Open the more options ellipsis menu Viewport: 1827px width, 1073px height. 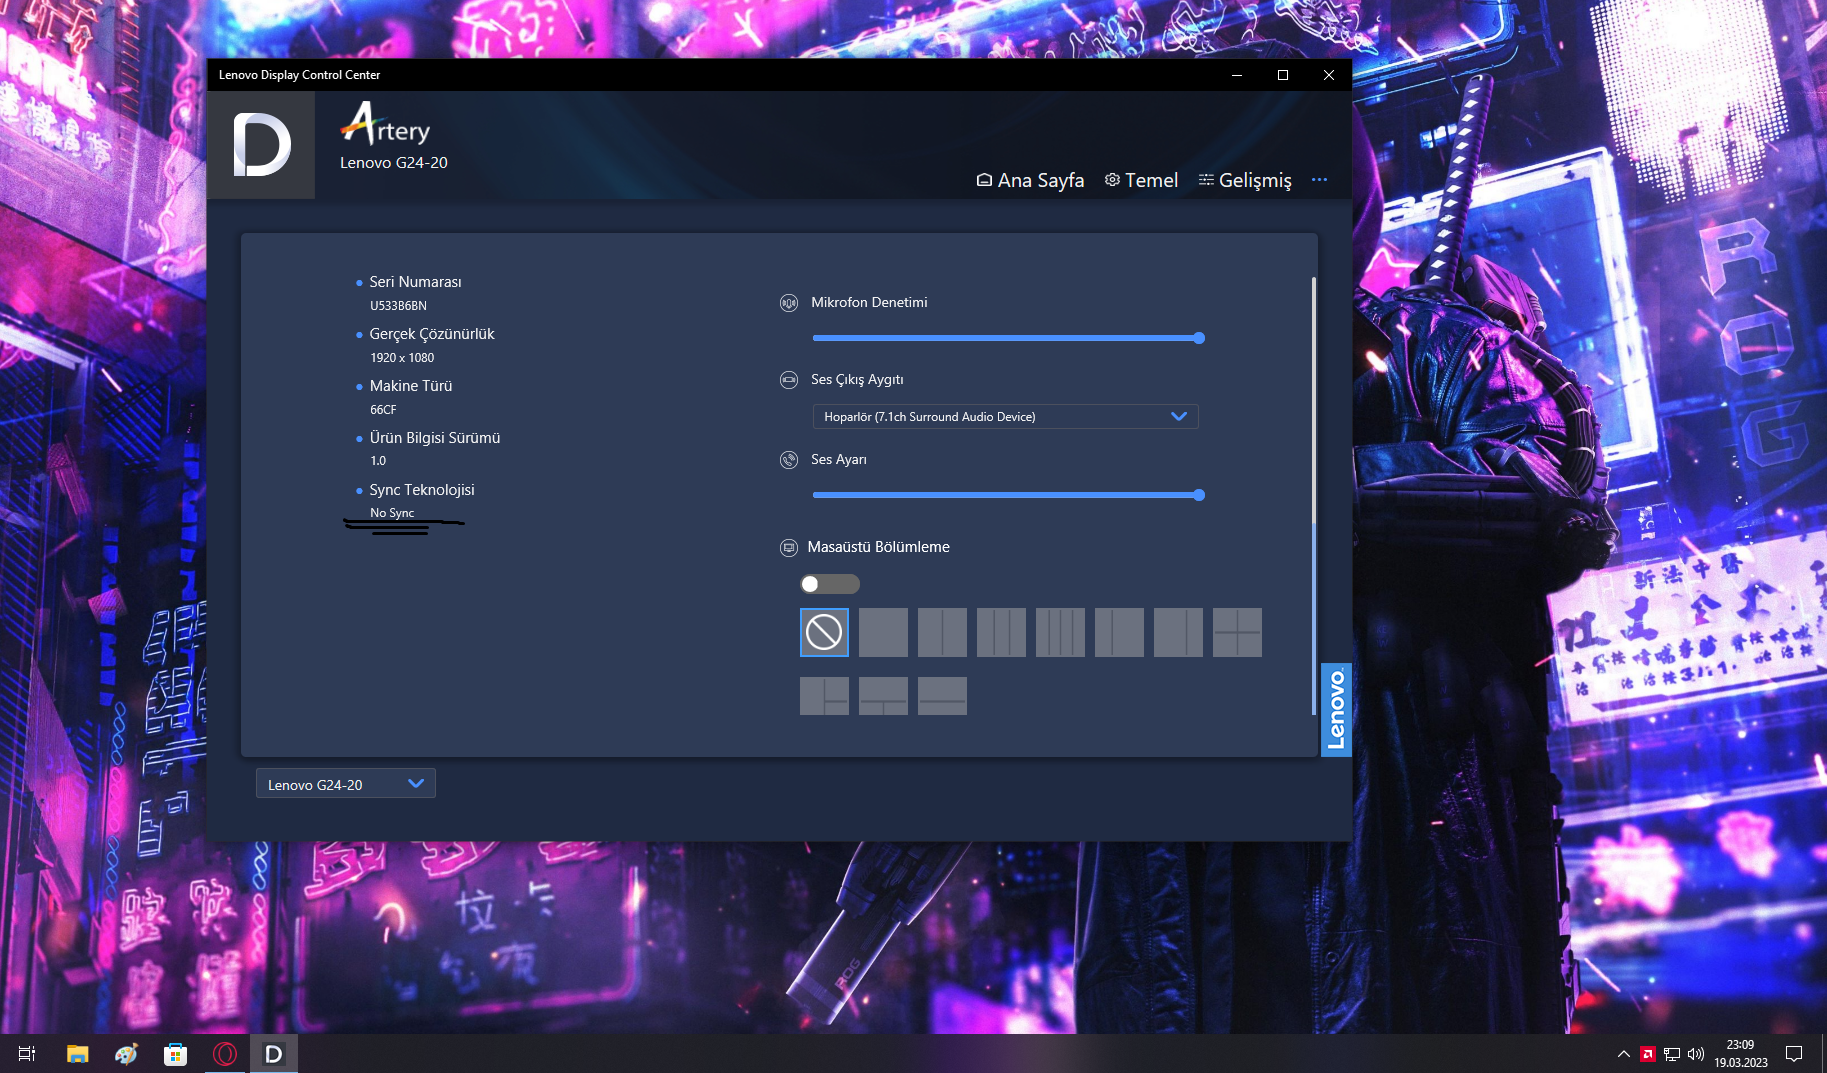(x=1319, y=180)
